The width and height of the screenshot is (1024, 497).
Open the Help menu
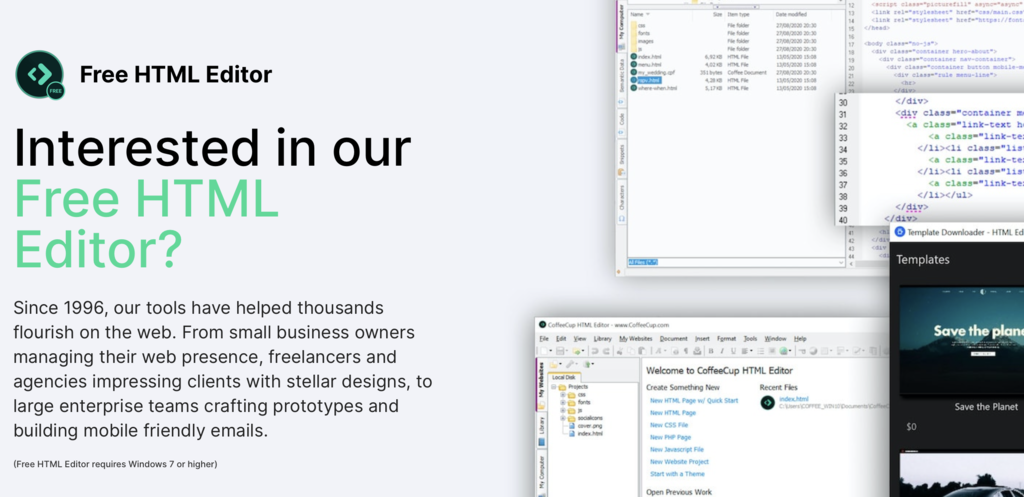(800, 339)
